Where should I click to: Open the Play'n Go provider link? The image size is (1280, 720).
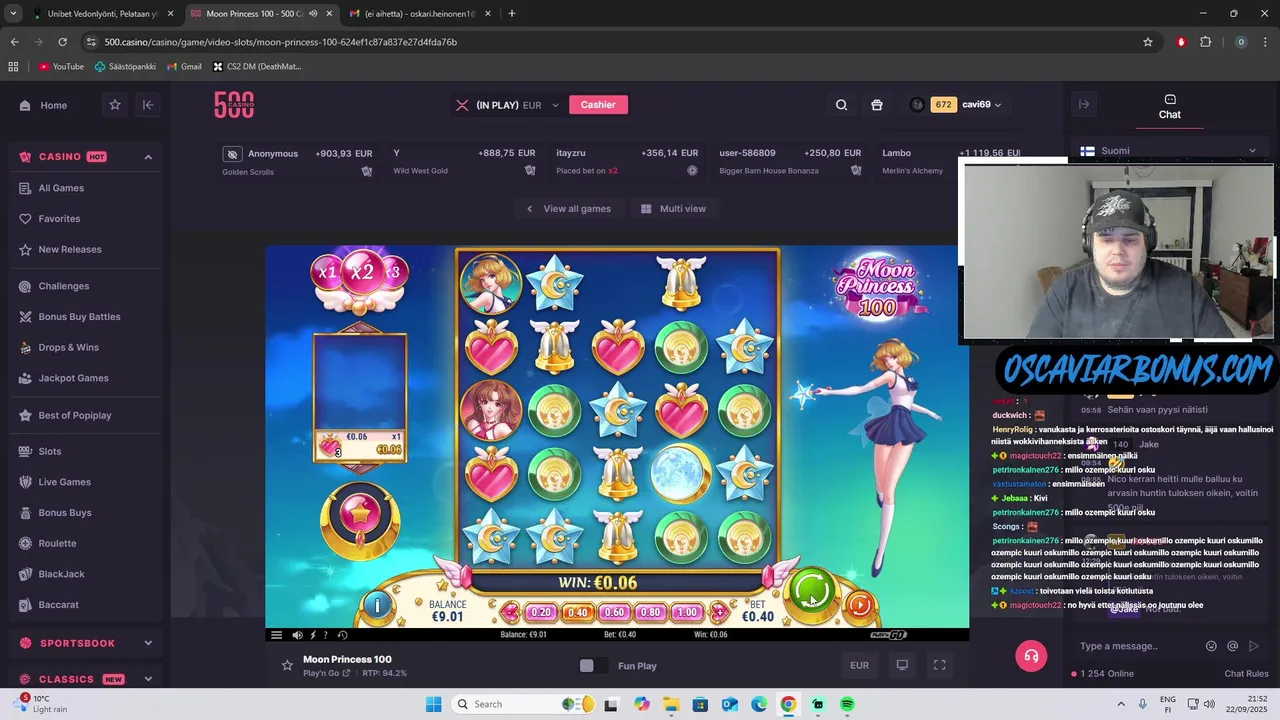(x=326, y=673)
